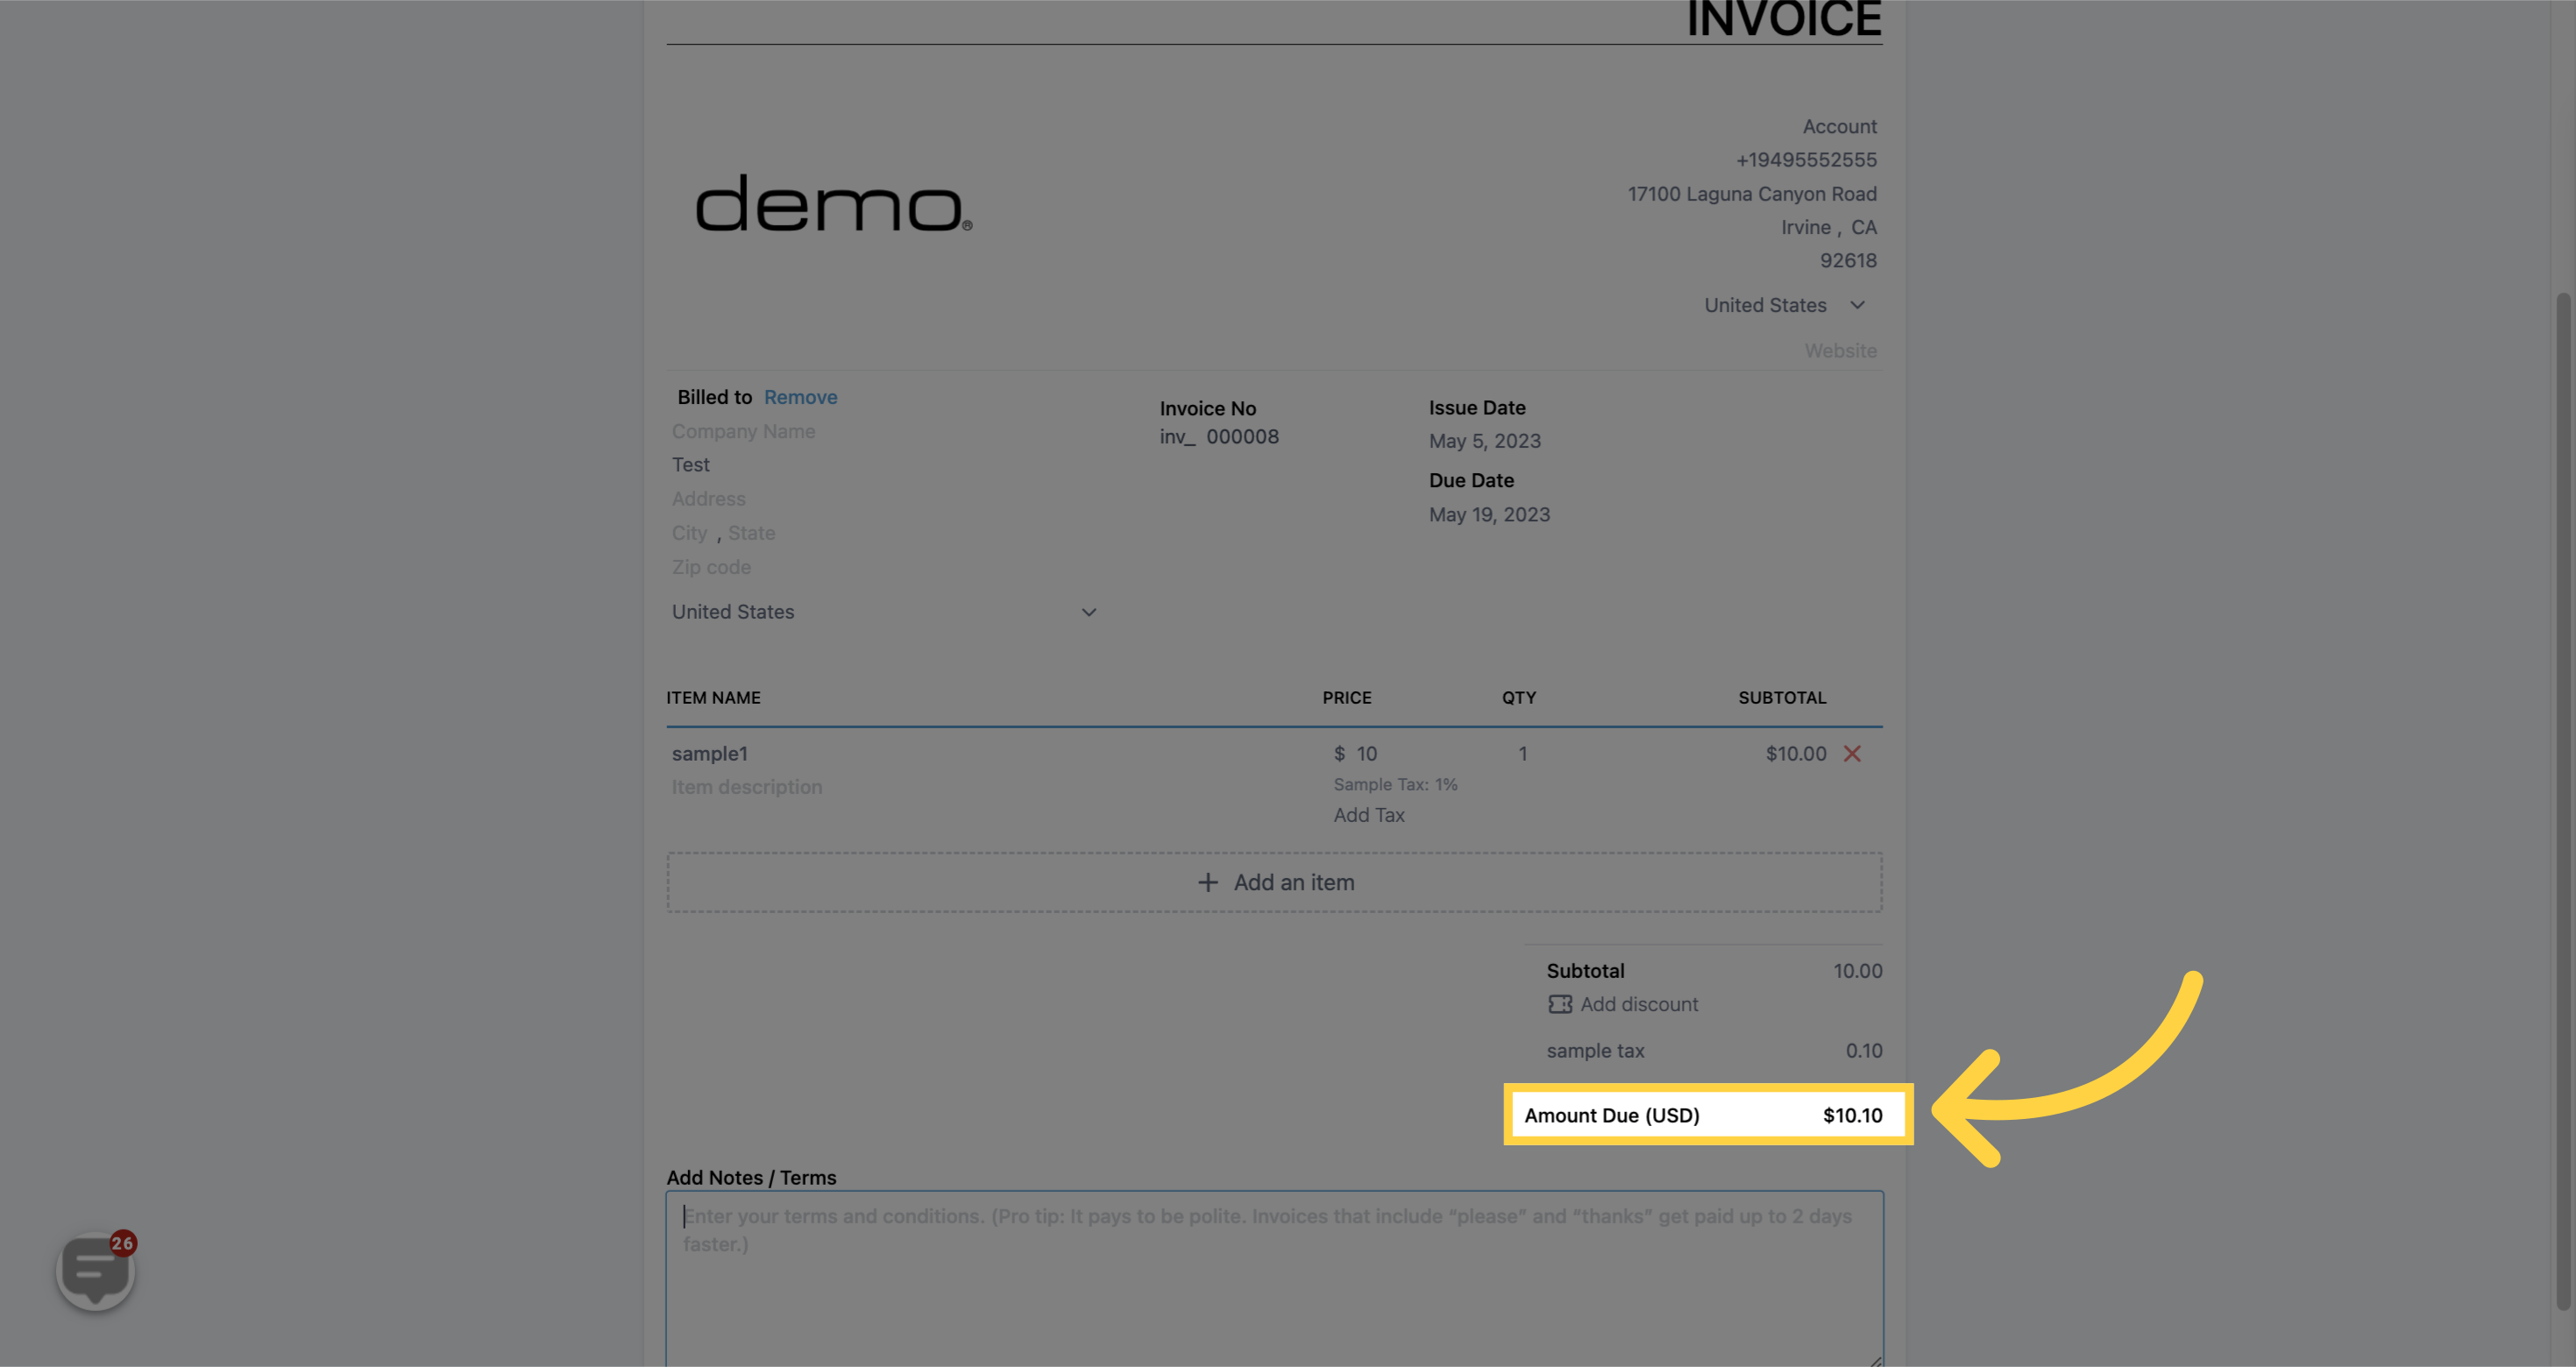The width and height of the screenshot is (2576, 1367).
Task: Remove the sample1 line item
Action: click(1852, 754)
